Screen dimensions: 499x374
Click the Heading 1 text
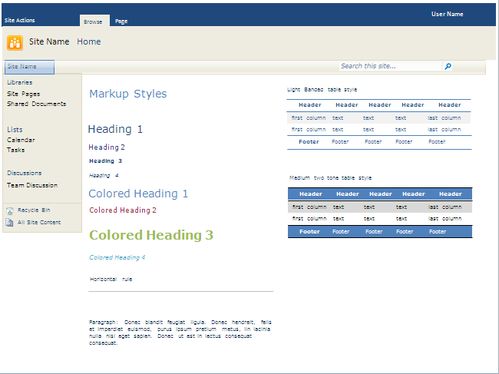115,129
